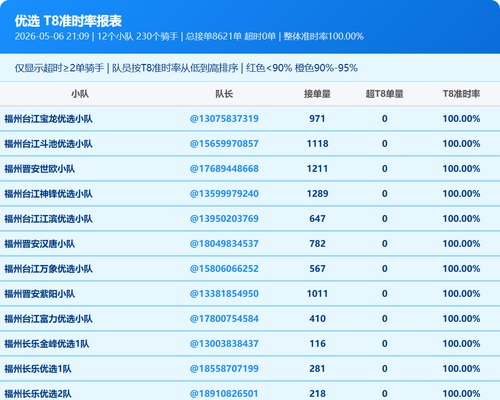Click order count 281

[317, 369]
